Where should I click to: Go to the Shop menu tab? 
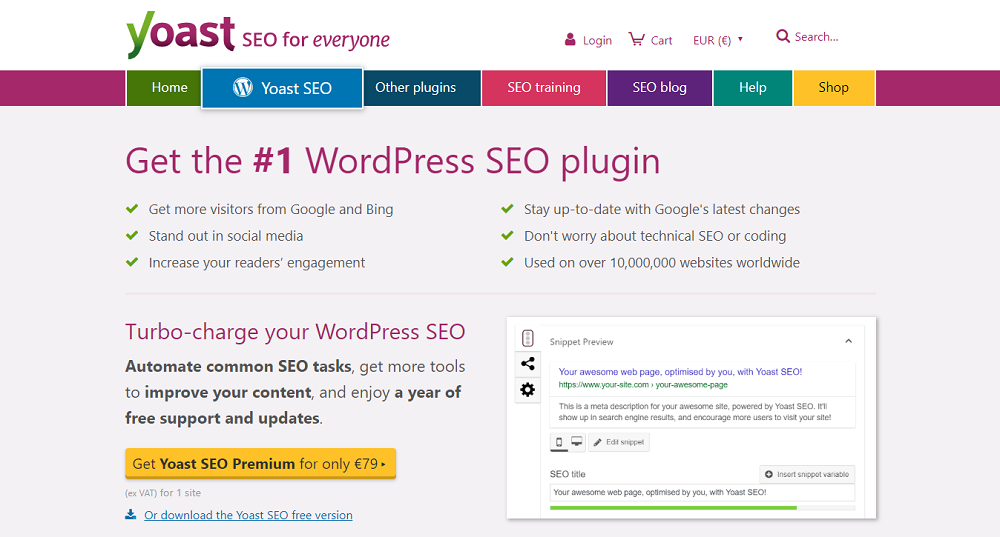pos(833,88)
